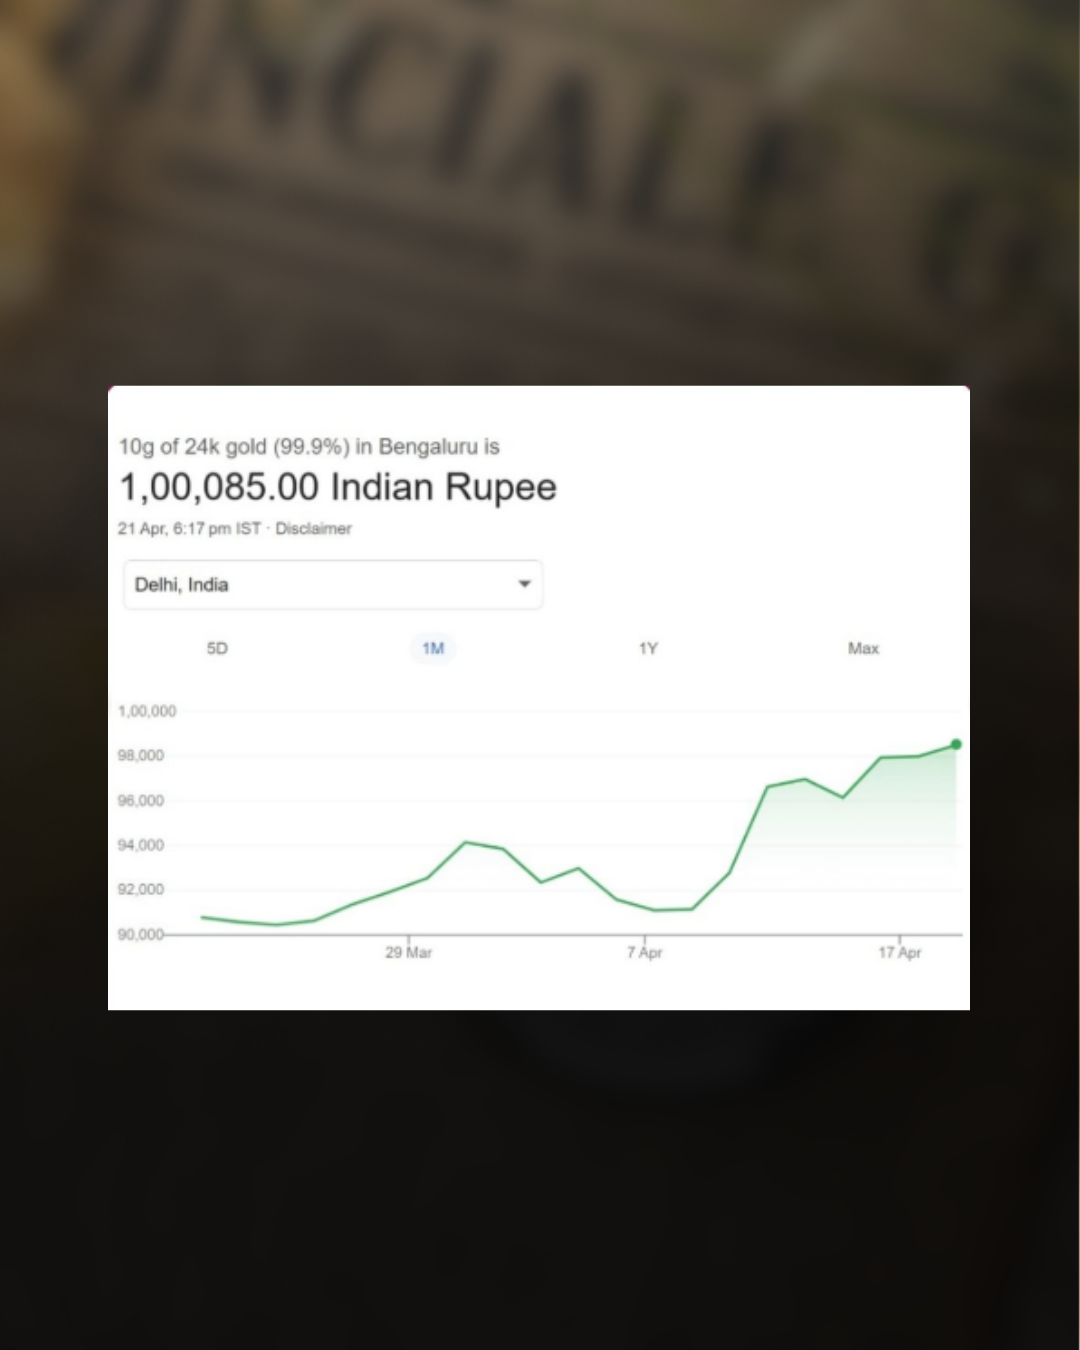
Task: Switch chart to Max range
Action: click(x=863, y=649)
